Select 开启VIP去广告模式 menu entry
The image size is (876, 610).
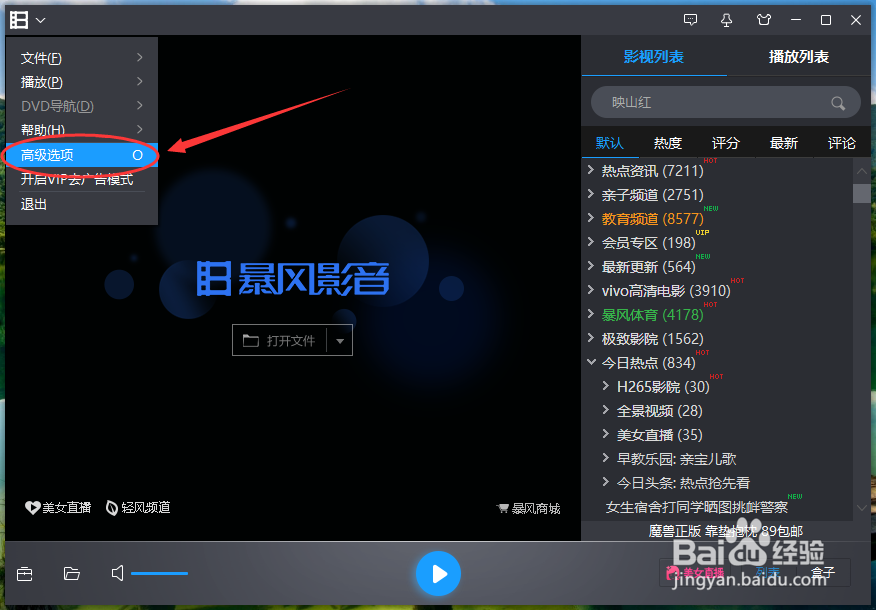[x=82, y=179]
